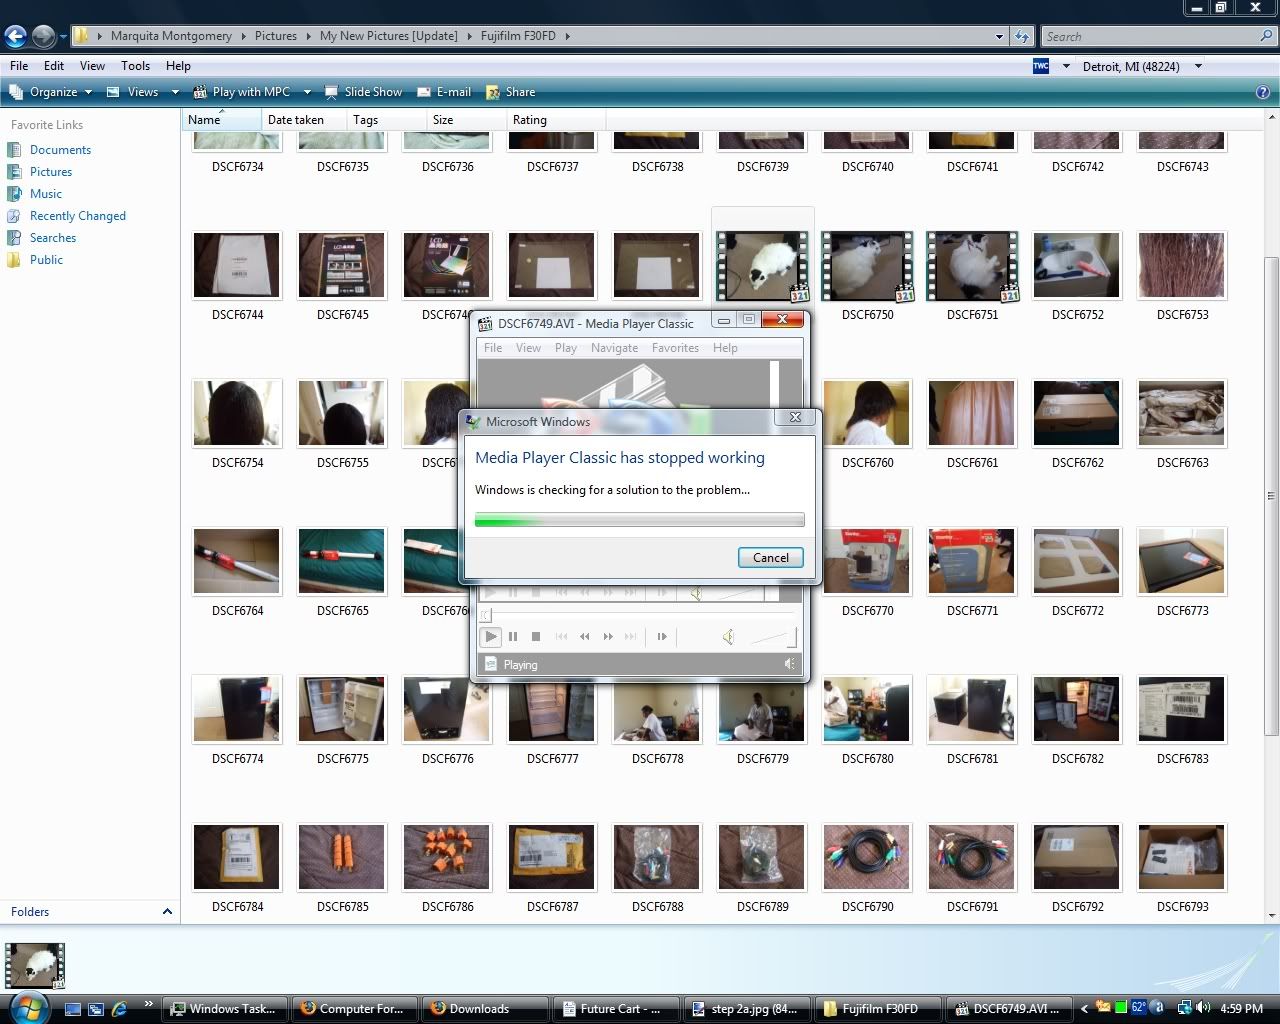
Task: Pause playback in Media Player Classic
Action: [x=513, y=636]
